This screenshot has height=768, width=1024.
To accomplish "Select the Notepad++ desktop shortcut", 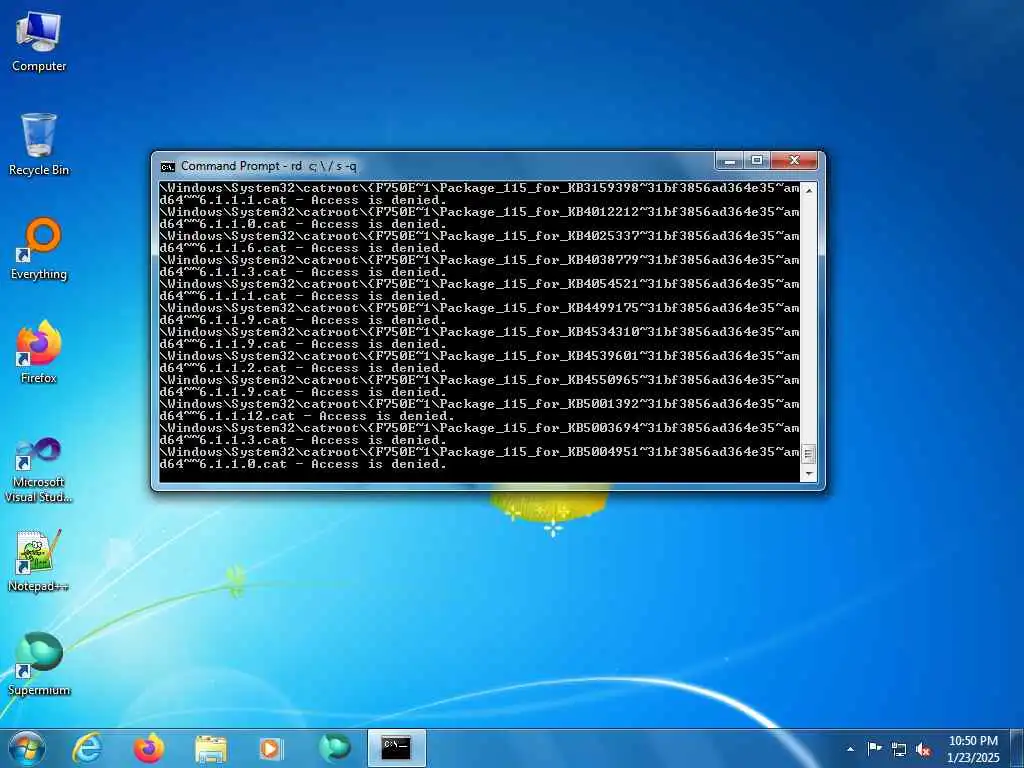I will coord(39,562).
